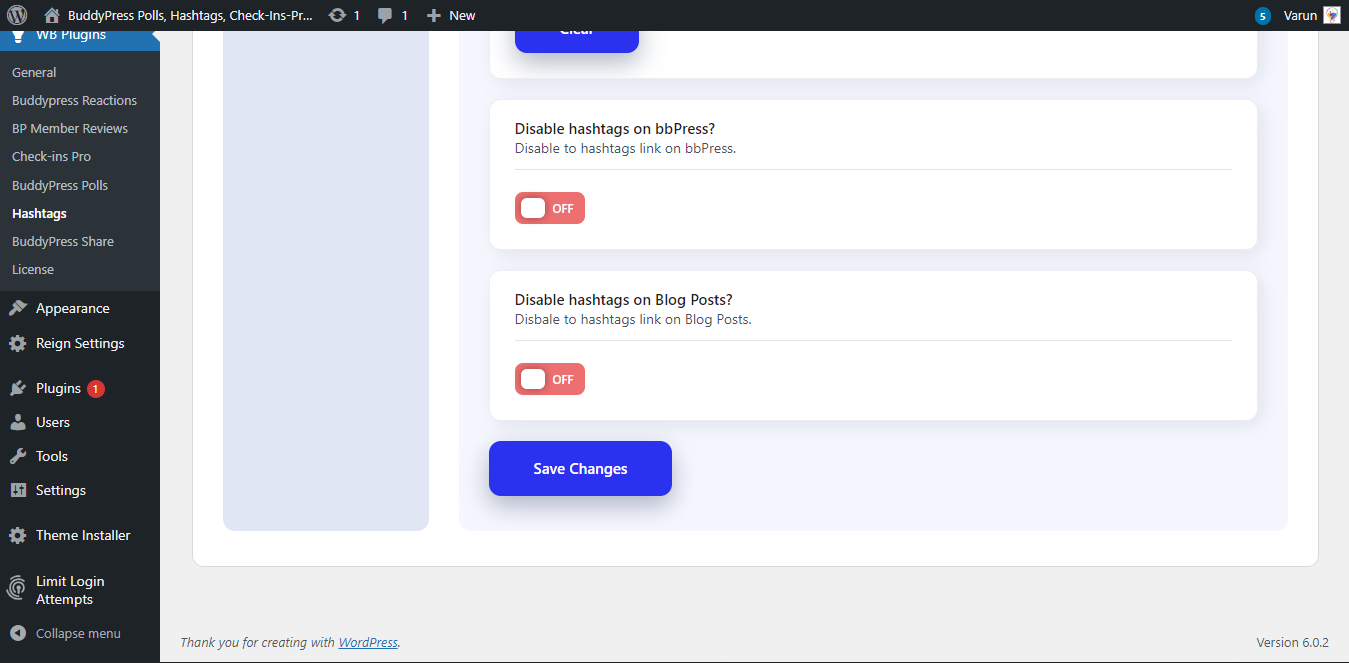Open the Users menu
Image resolution: width=1349 pixels, height=663 pixels.
[x=52, y=422]
